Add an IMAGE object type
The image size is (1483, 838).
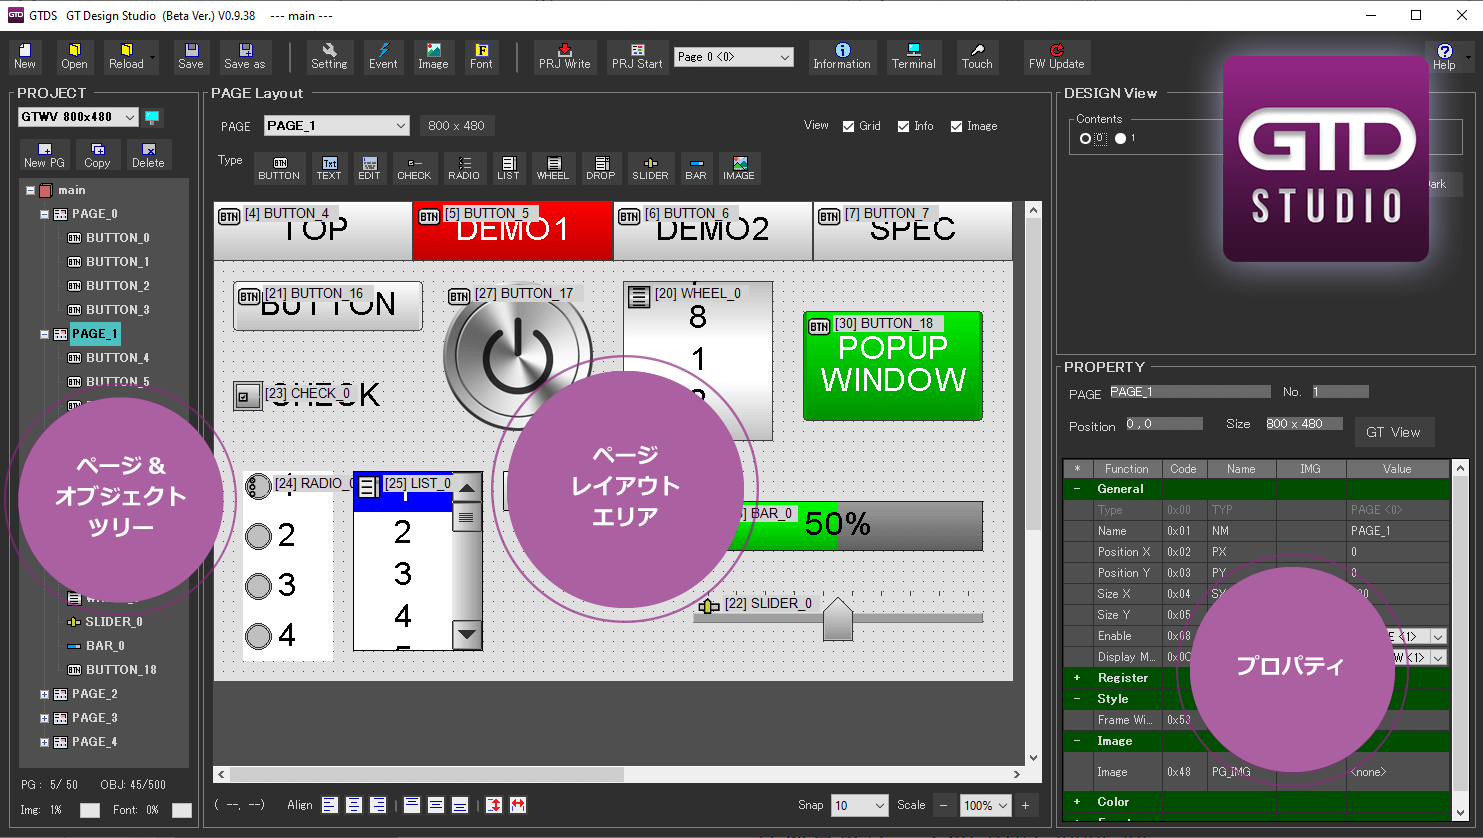pyautogui.click(x=739, y=168)
